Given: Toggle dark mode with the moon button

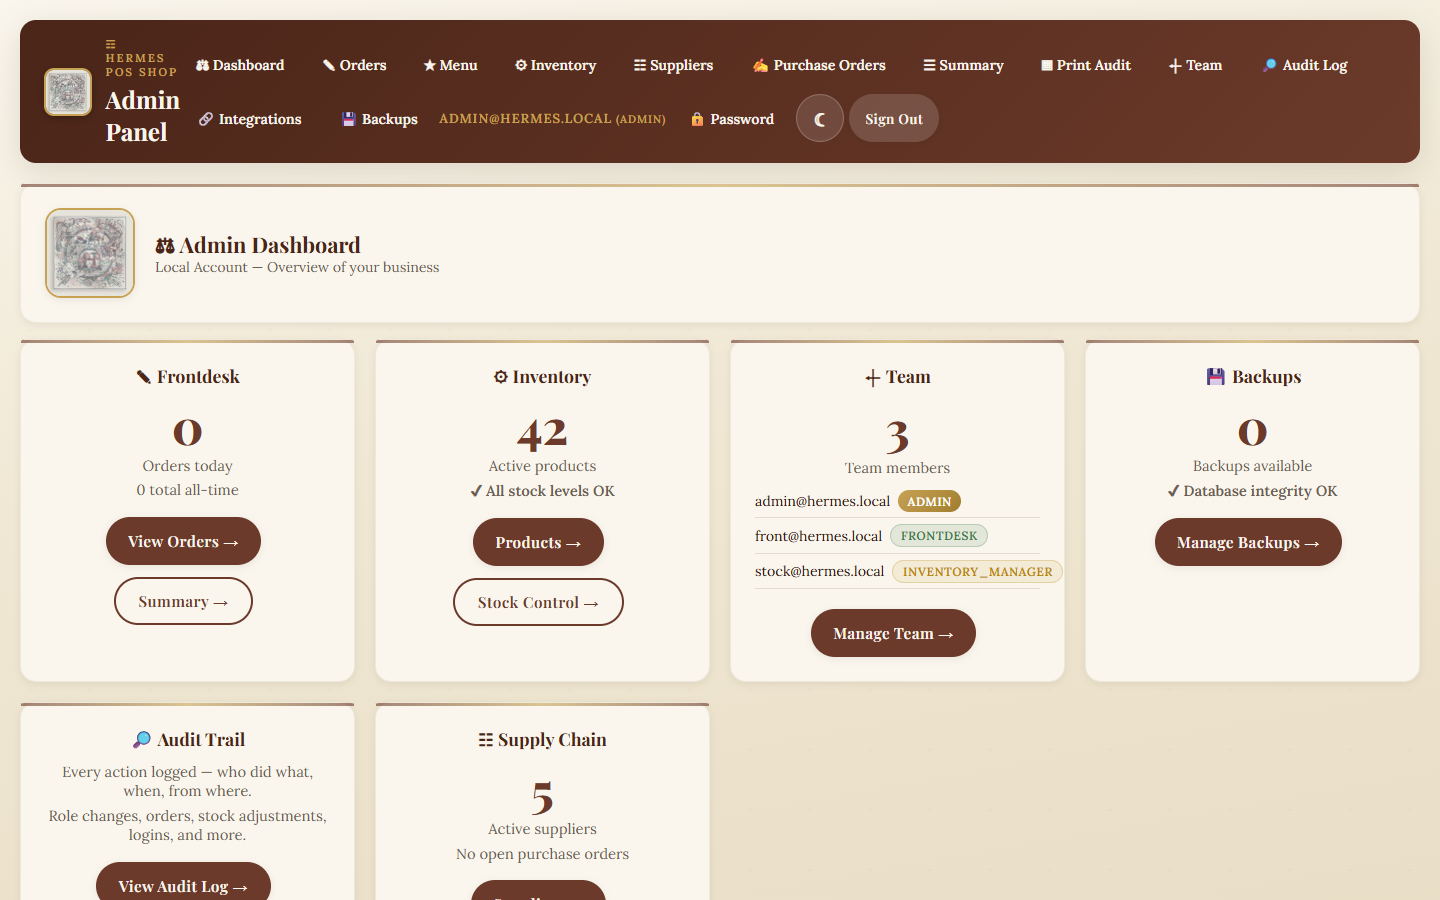Looking at the screenshot, I should pos(819,119).
